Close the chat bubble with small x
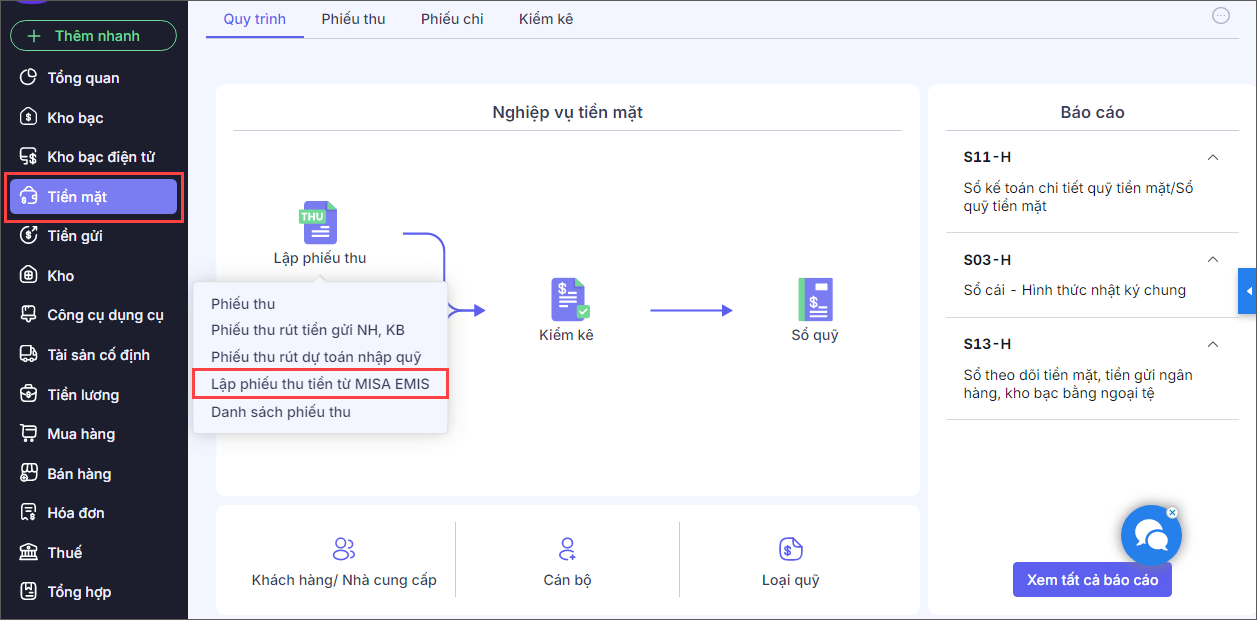Image resolution: width=1257 pixels, height=620 pixels. pos(1172,513)
